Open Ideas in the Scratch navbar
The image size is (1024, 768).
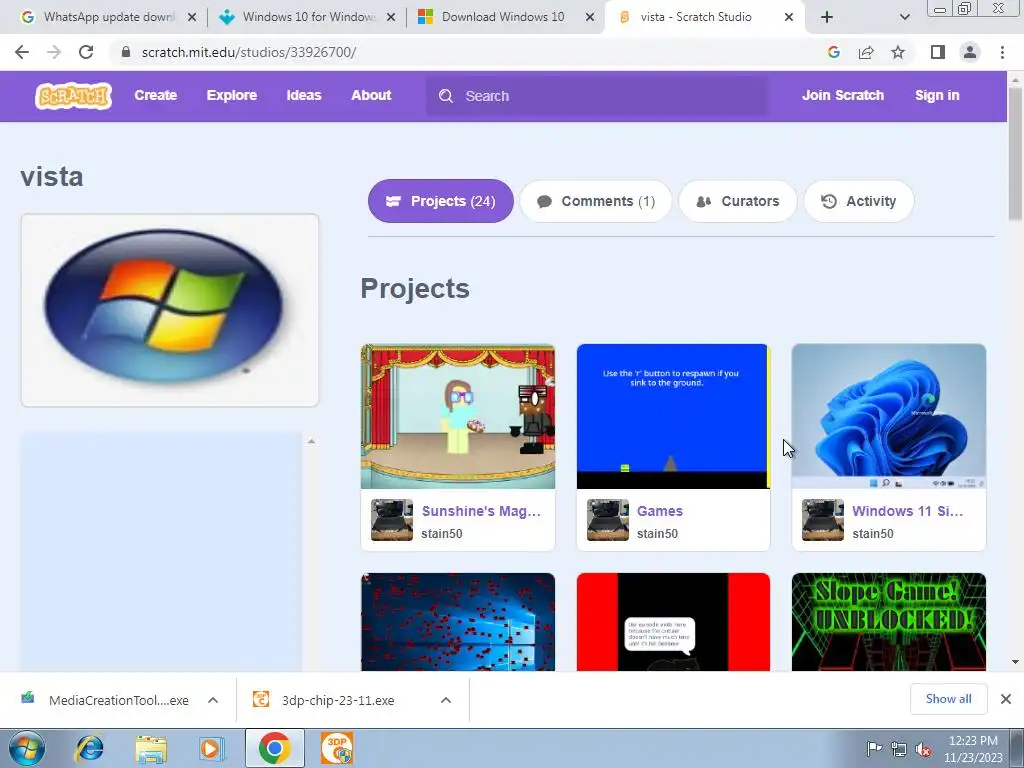[304, 95]
